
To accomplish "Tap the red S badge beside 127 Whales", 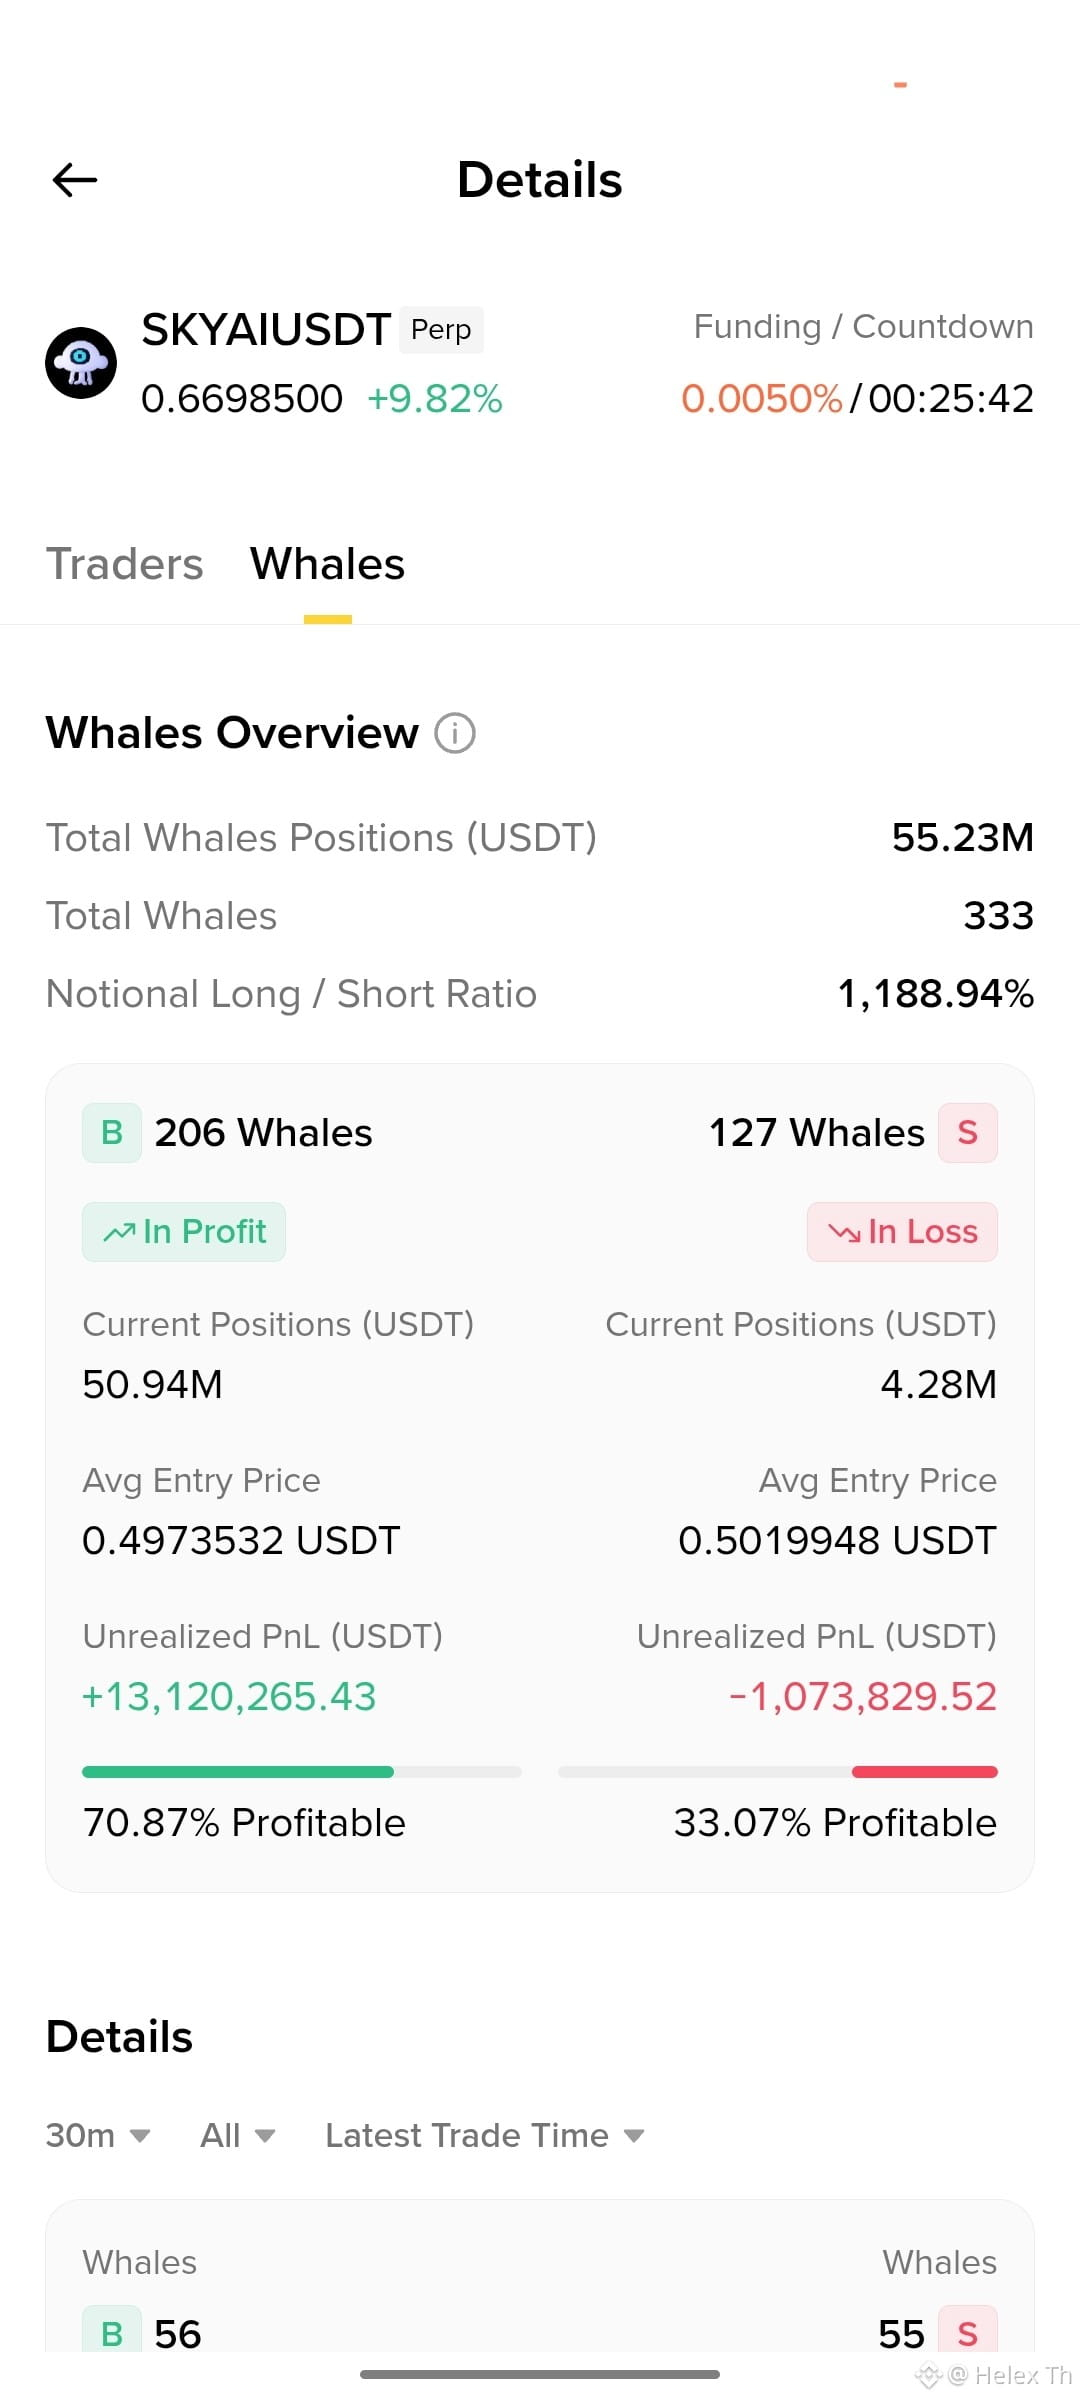I will [x=968, y=1133].
